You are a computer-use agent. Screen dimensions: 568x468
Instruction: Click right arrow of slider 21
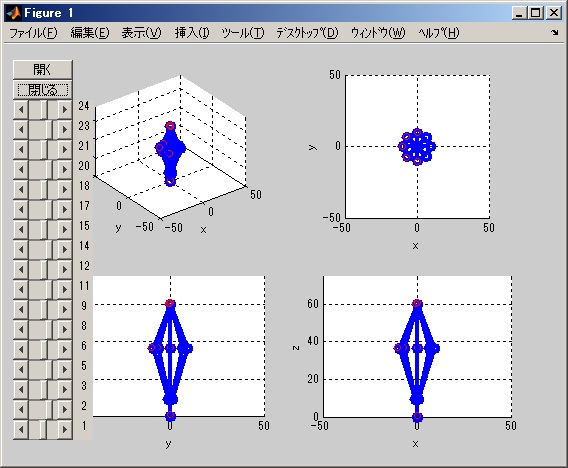pos(65,149)
